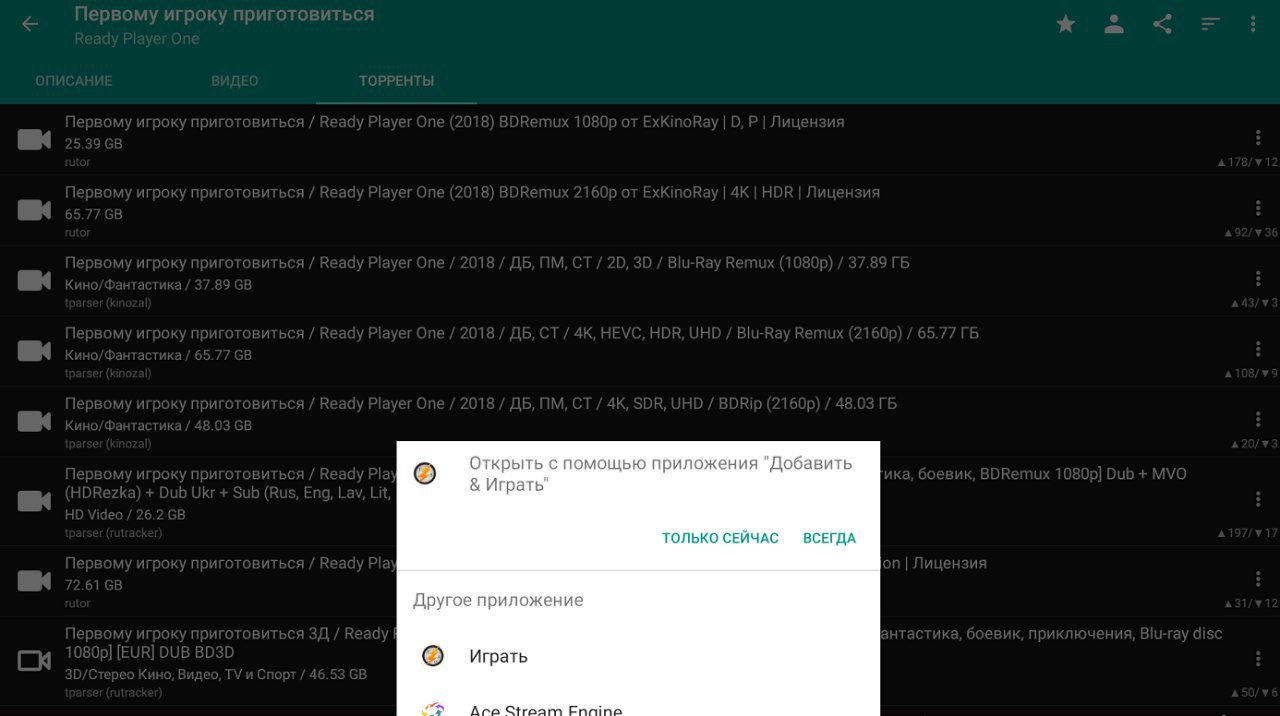Choose ВСЕГДА in open-with dialog
This screenshot has width=1280, height=716.
pyautogui.click(x=829, y=538)
